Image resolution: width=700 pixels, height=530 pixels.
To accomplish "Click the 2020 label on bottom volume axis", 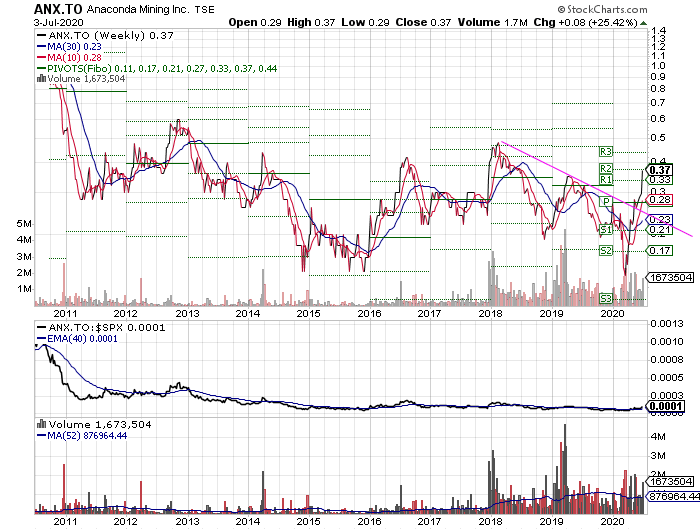I will 612,521.
